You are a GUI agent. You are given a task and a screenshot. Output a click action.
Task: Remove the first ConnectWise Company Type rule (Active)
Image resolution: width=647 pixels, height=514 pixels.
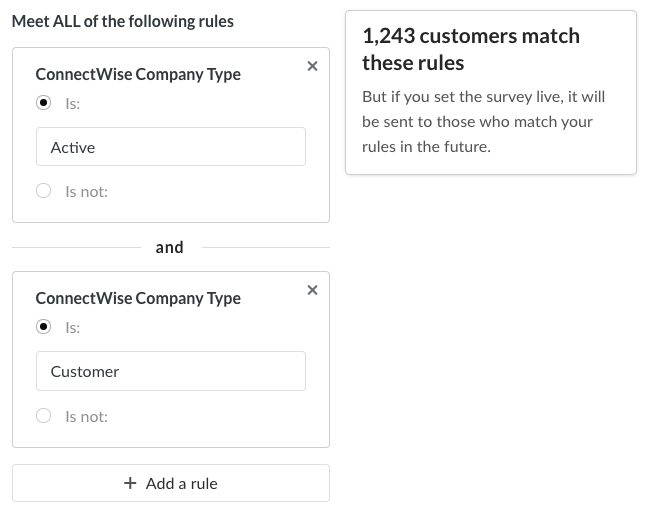(x=312, y=66)
